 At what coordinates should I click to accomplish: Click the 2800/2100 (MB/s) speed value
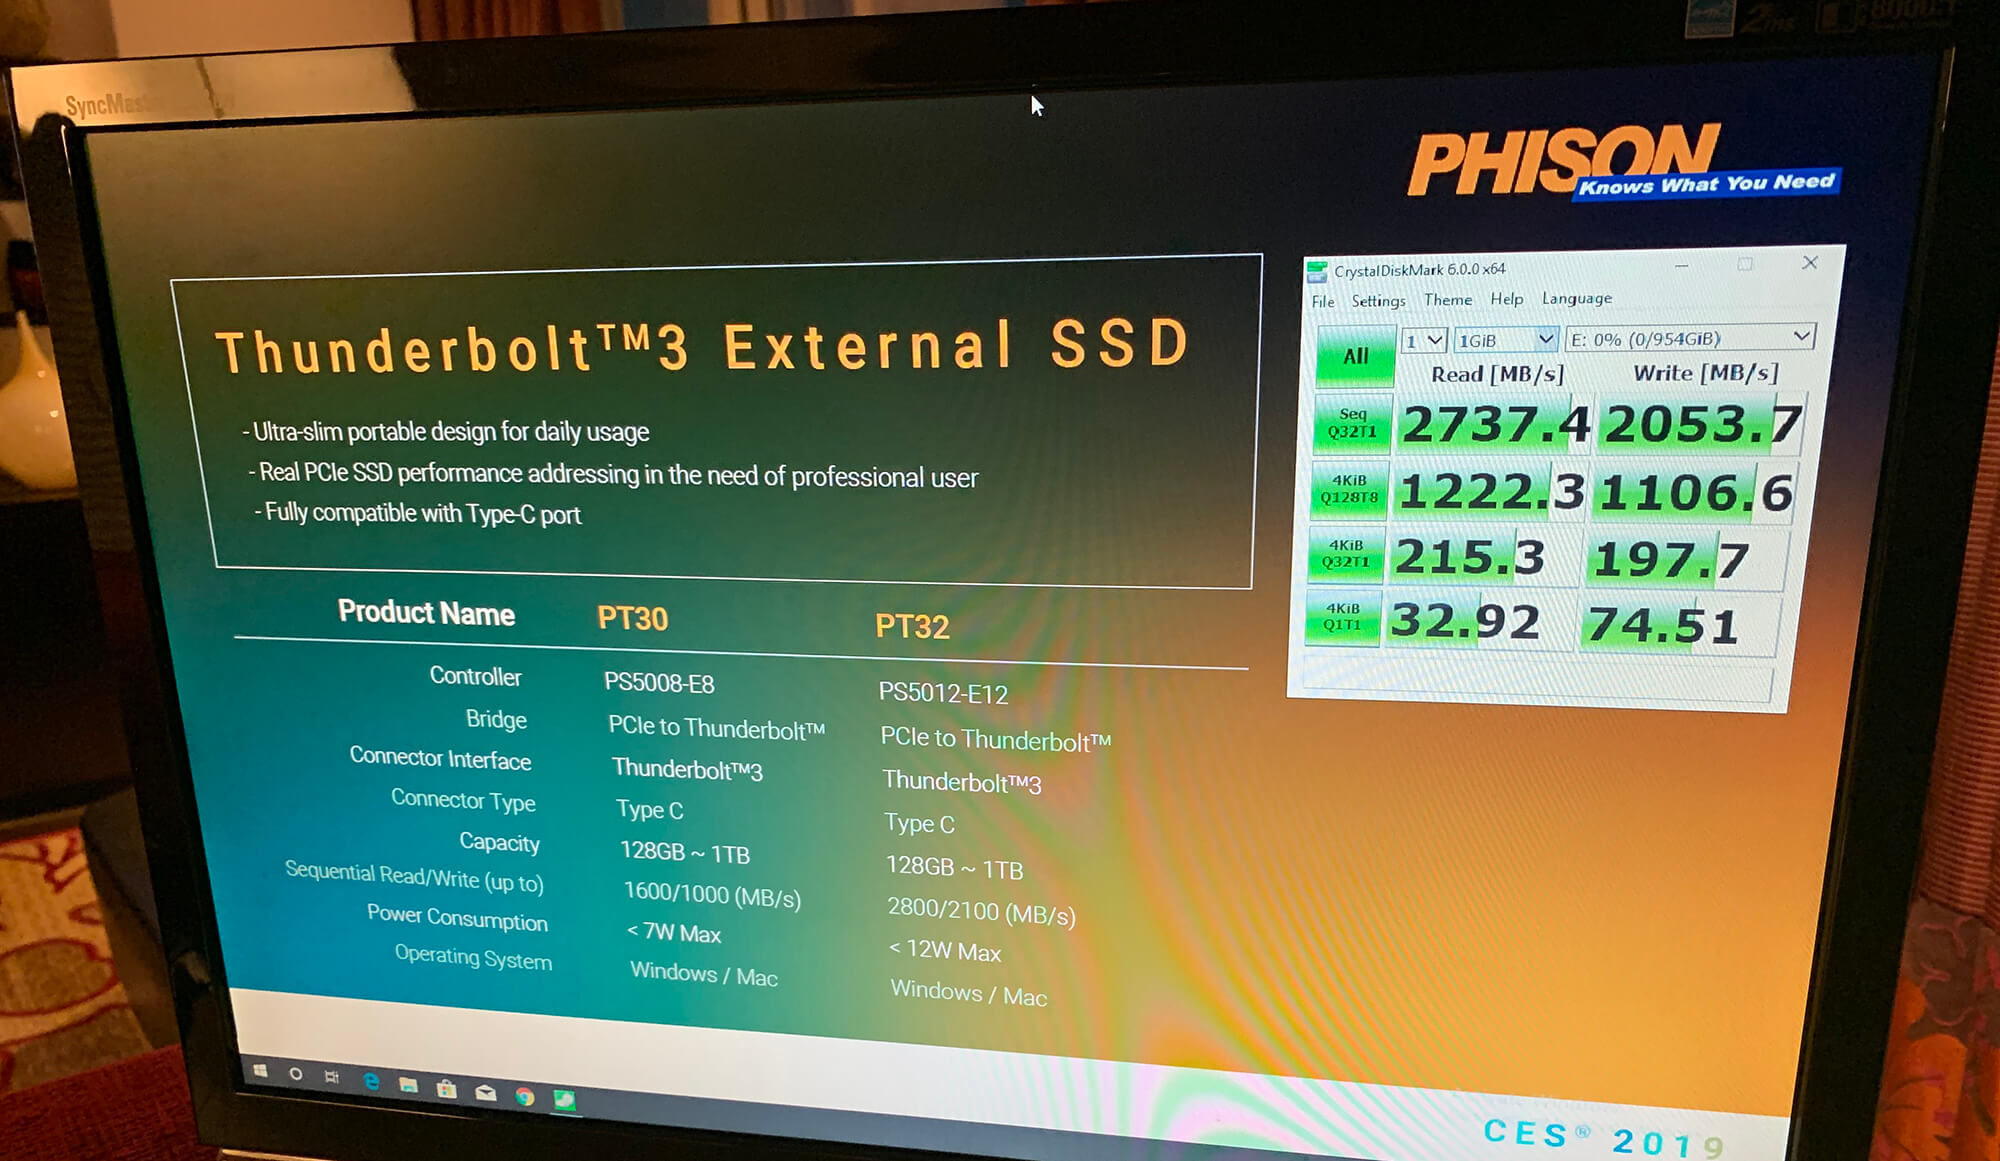(x=981, y=911)
